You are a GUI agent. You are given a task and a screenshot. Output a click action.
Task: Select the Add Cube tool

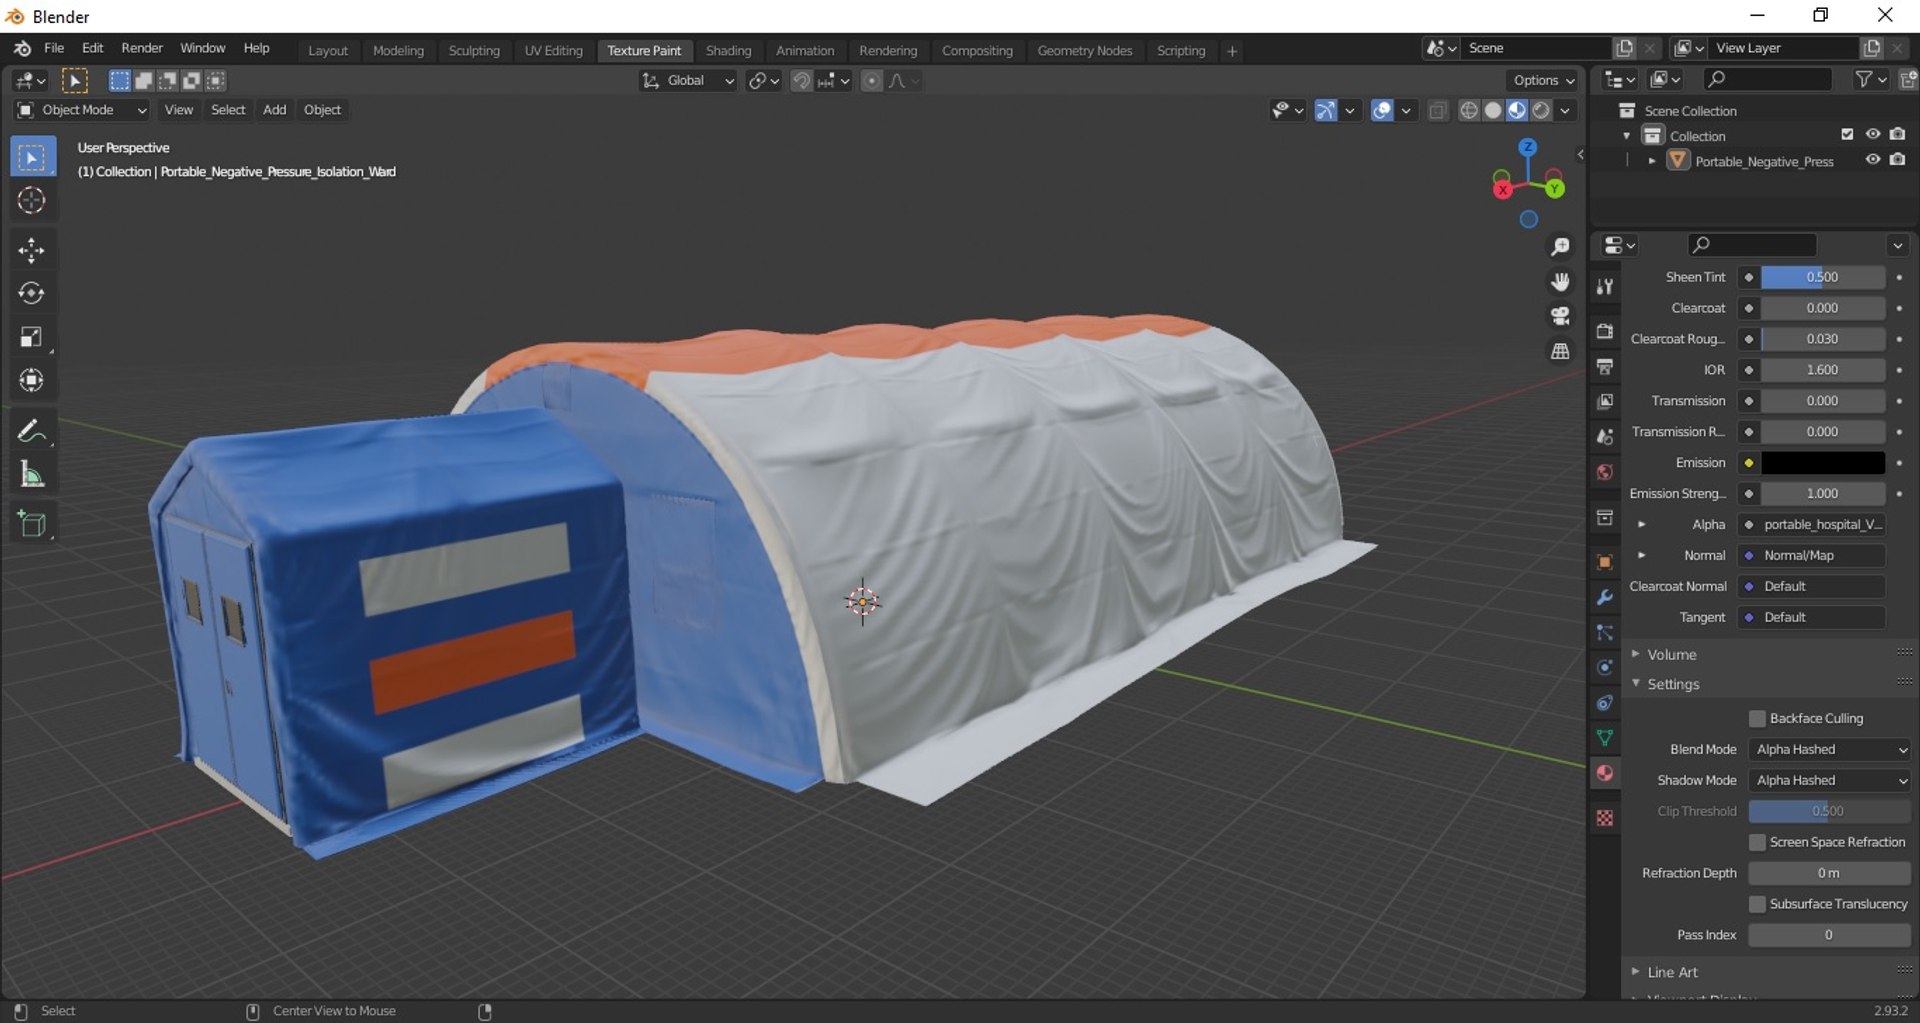tap(32, 524)
